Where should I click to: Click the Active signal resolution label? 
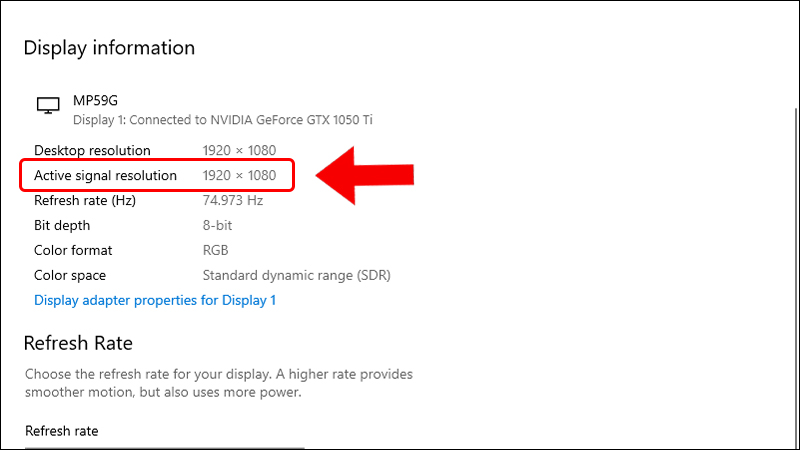pyautogui.click(x=105, y=175)
